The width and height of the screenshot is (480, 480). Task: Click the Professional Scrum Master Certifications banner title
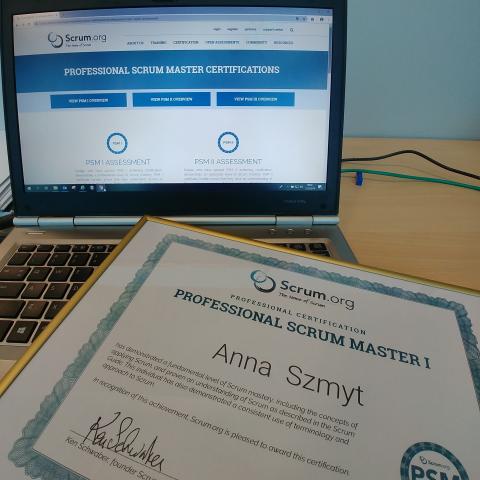[x=172, y=70]
